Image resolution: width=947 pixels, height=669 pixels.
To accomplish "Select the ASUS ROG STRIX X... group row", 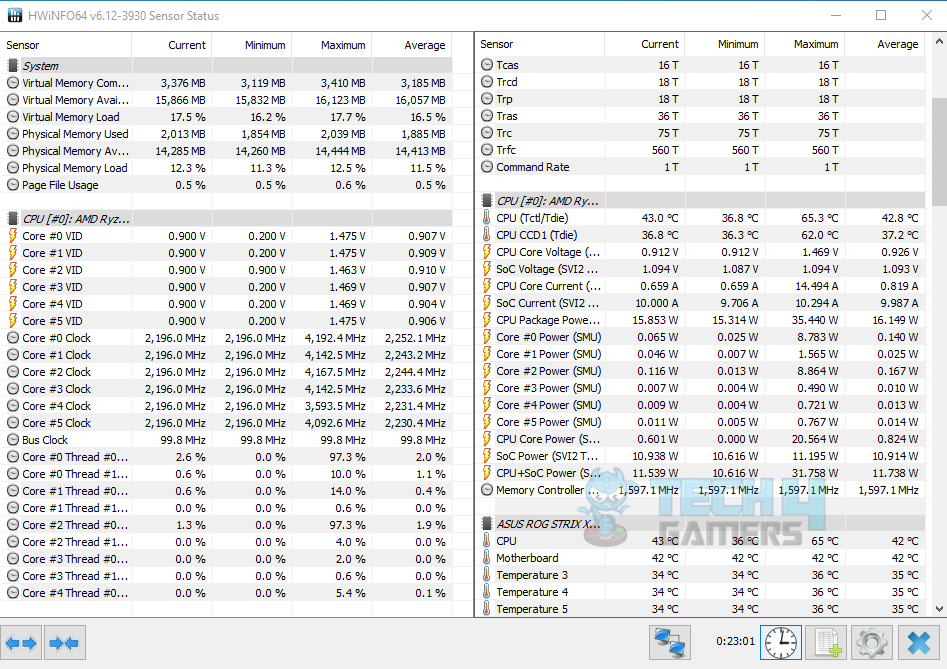I will tap(700, 523).
